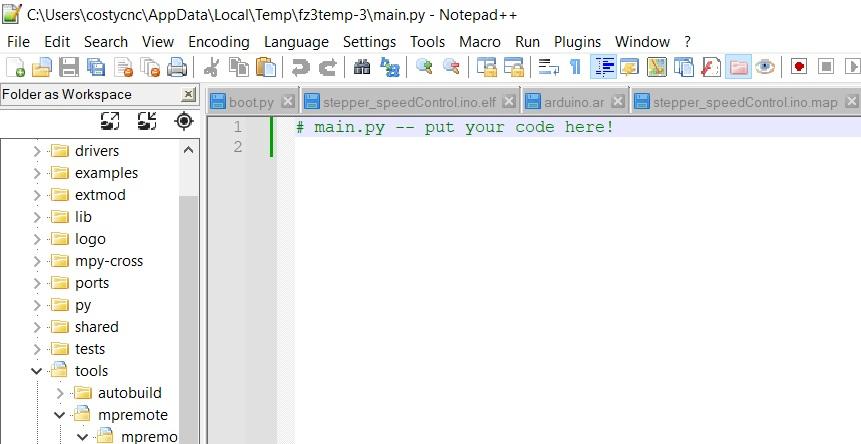The height and width of the screenshot is (444, 861).
Task: Click line 1 comment text in editor
Action: pos(455,127)
